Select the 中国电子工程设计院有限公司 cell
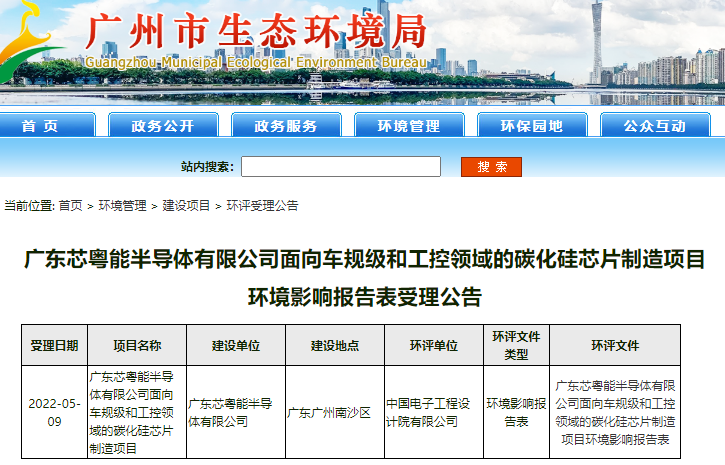This screenshot has width=725, height=465. point(434,412)
